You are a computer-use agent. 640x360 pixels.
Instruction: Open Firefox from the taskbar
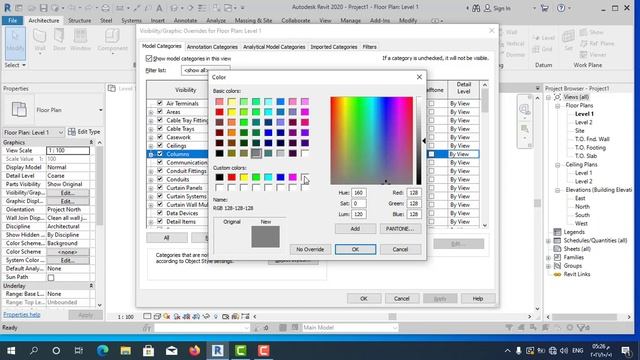[x=195, y=351]
